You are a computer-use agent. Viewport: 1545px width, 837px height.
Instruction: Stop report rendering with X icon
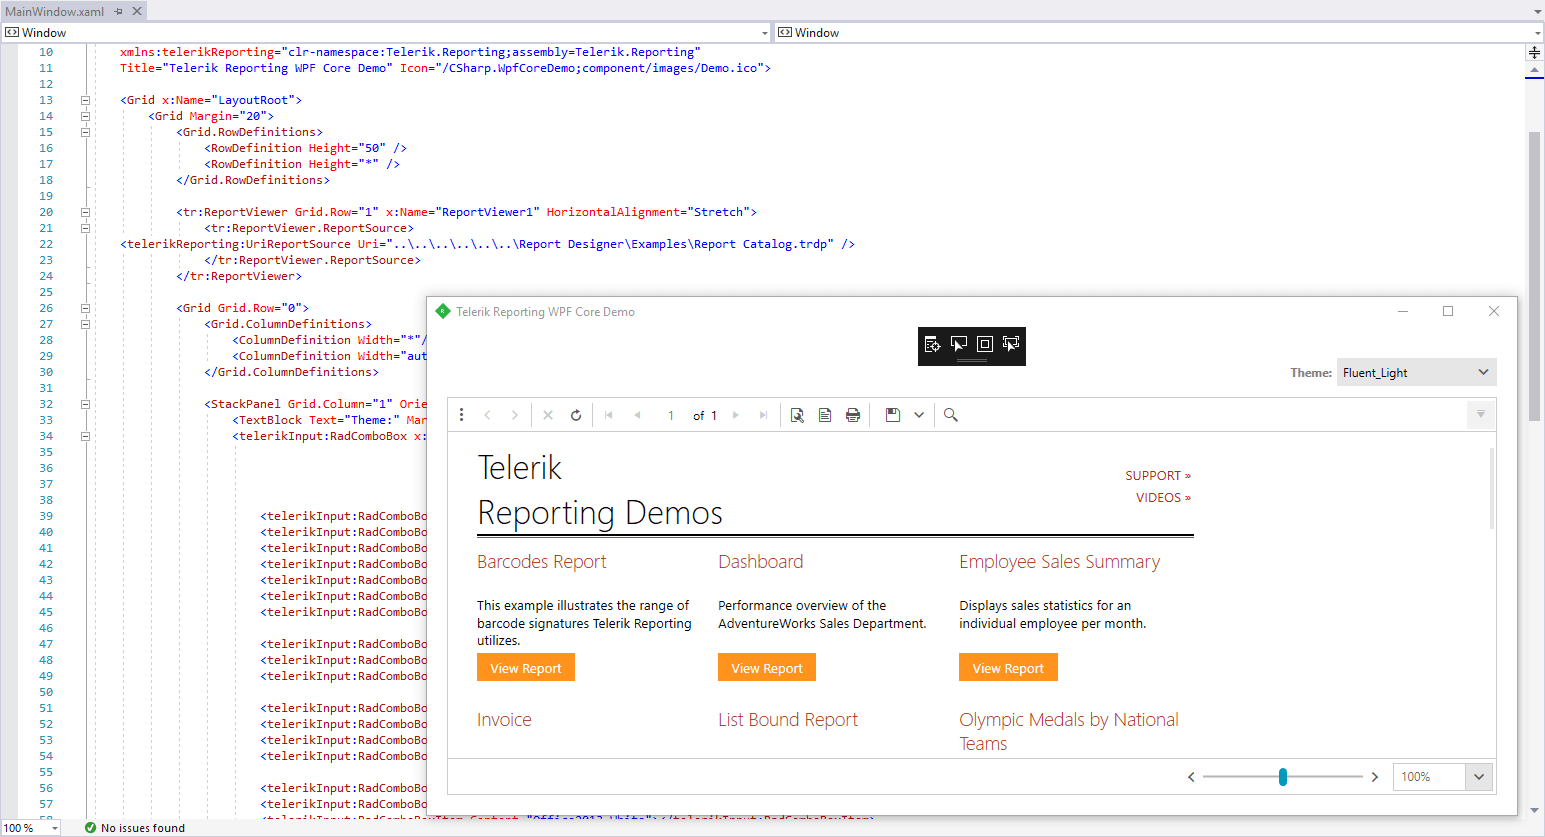tap(548, 415)
